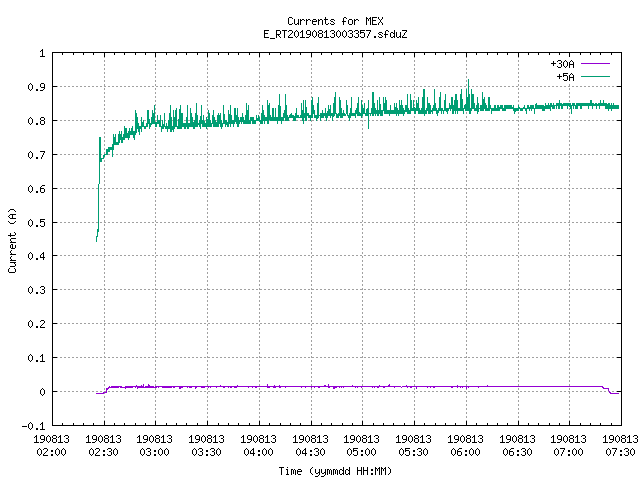This screenshot has width=640, height=480.
Task: Click the x-axis tick label 190813 02:00
Action: (x=51, y=445)
